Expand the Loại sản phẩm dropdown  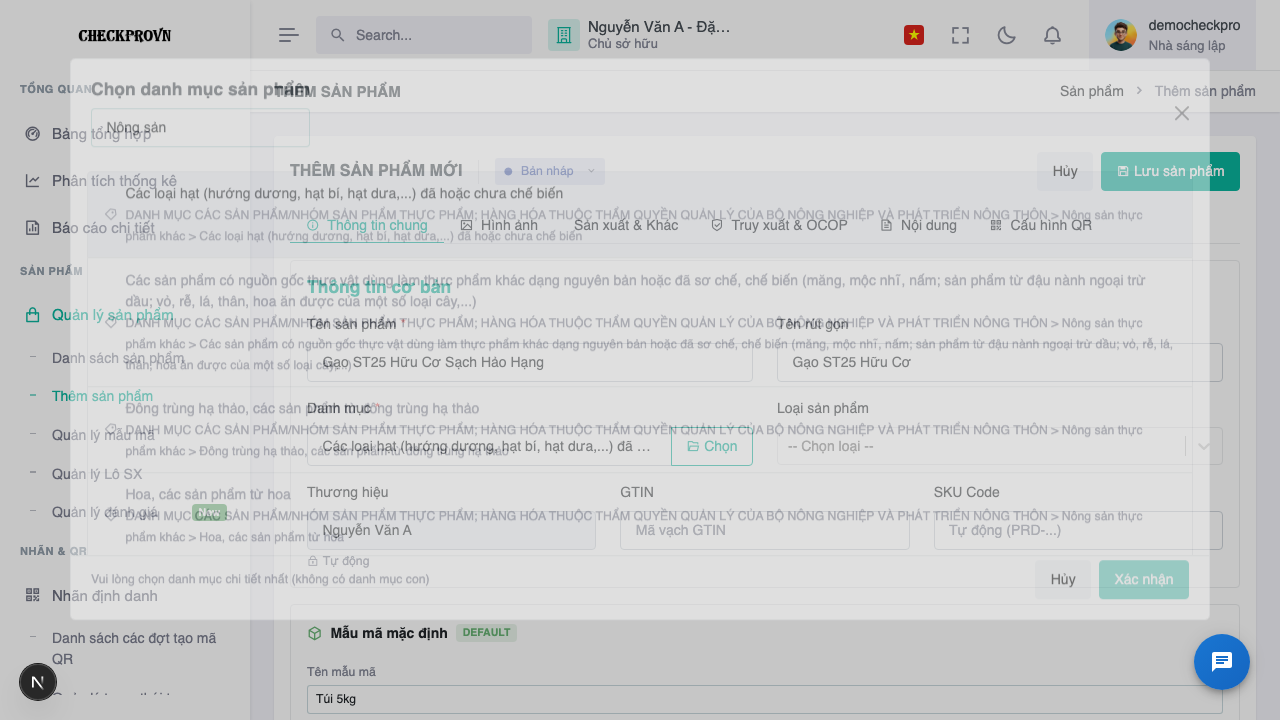click(1000, 446)
